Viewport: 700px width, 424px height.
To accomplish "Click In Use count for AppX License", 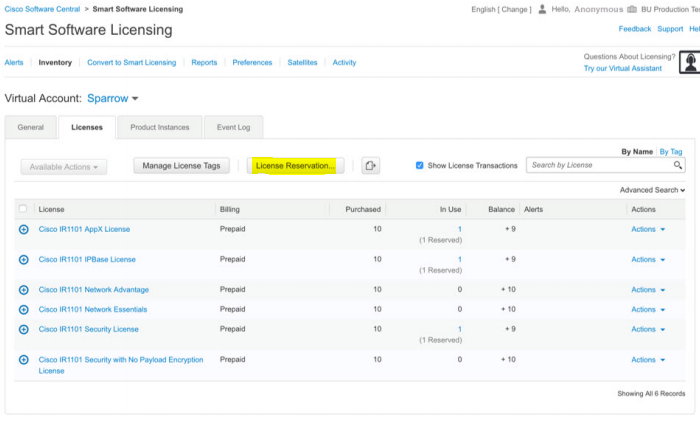I will pyautogui.click(x=459, y=229).
